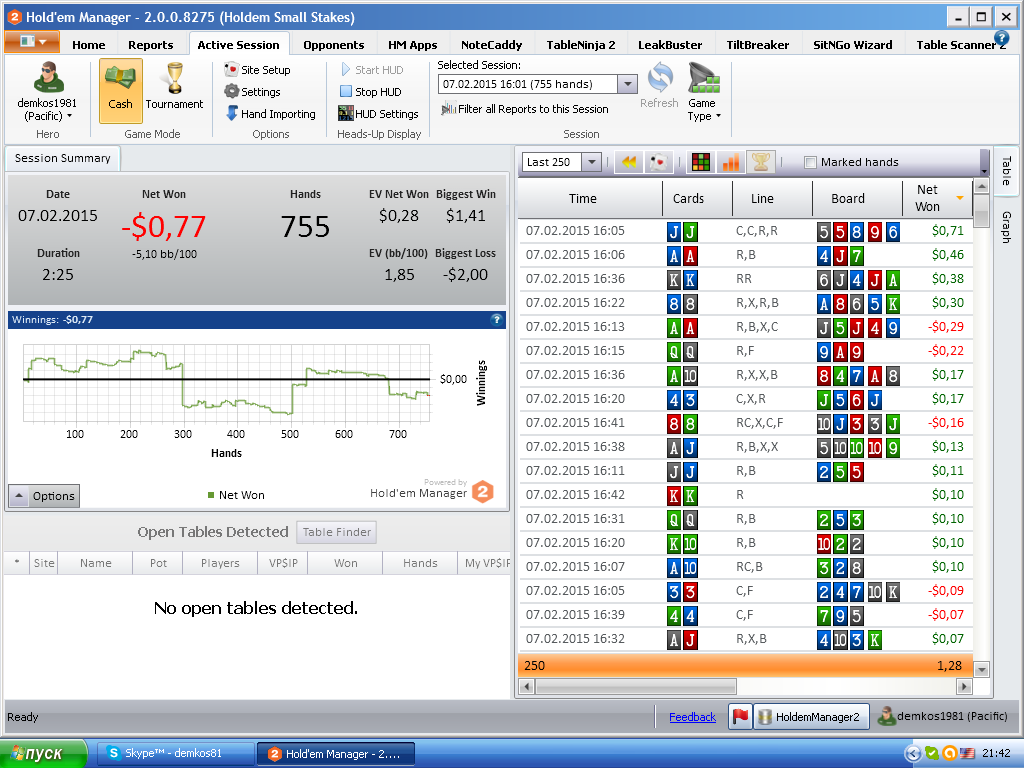
Task: Click the yellow rewind arrows icon
Action: click(628, 162)
